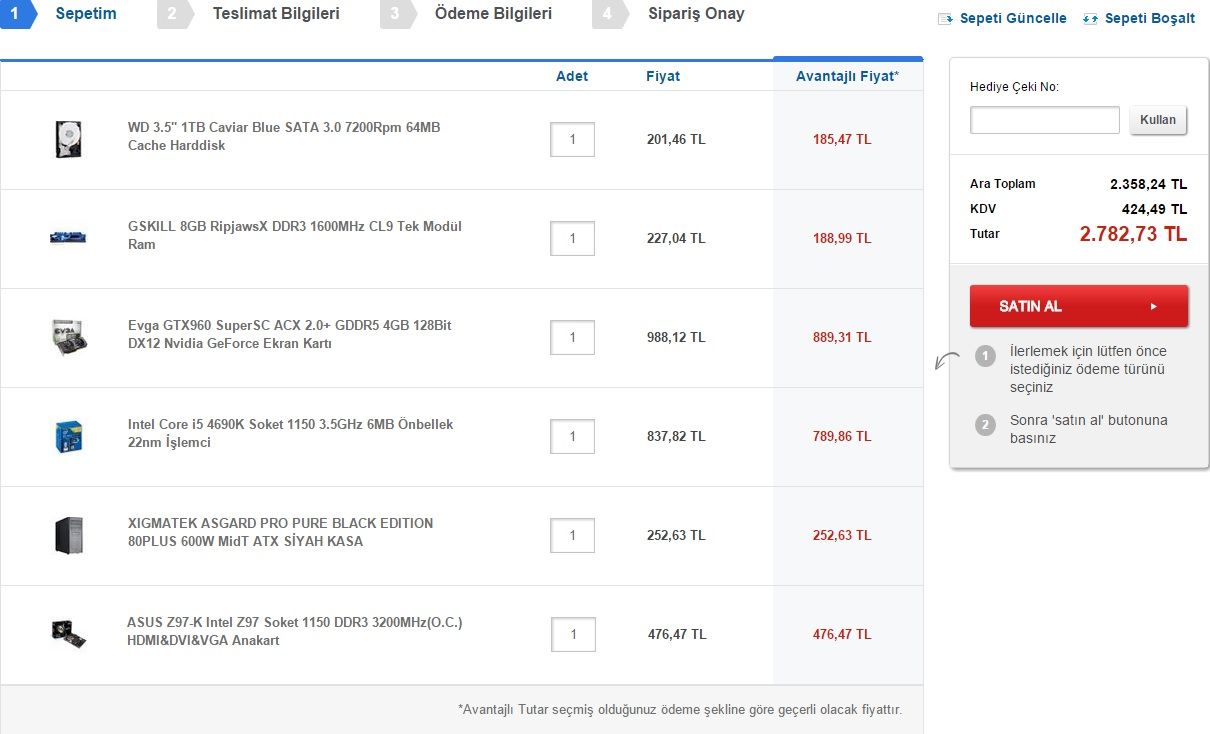Open the GSKILL 8GB RipjawsX product link
Image resolution: width=1210 pixels, height=734 pixels.
pos(294,235)
